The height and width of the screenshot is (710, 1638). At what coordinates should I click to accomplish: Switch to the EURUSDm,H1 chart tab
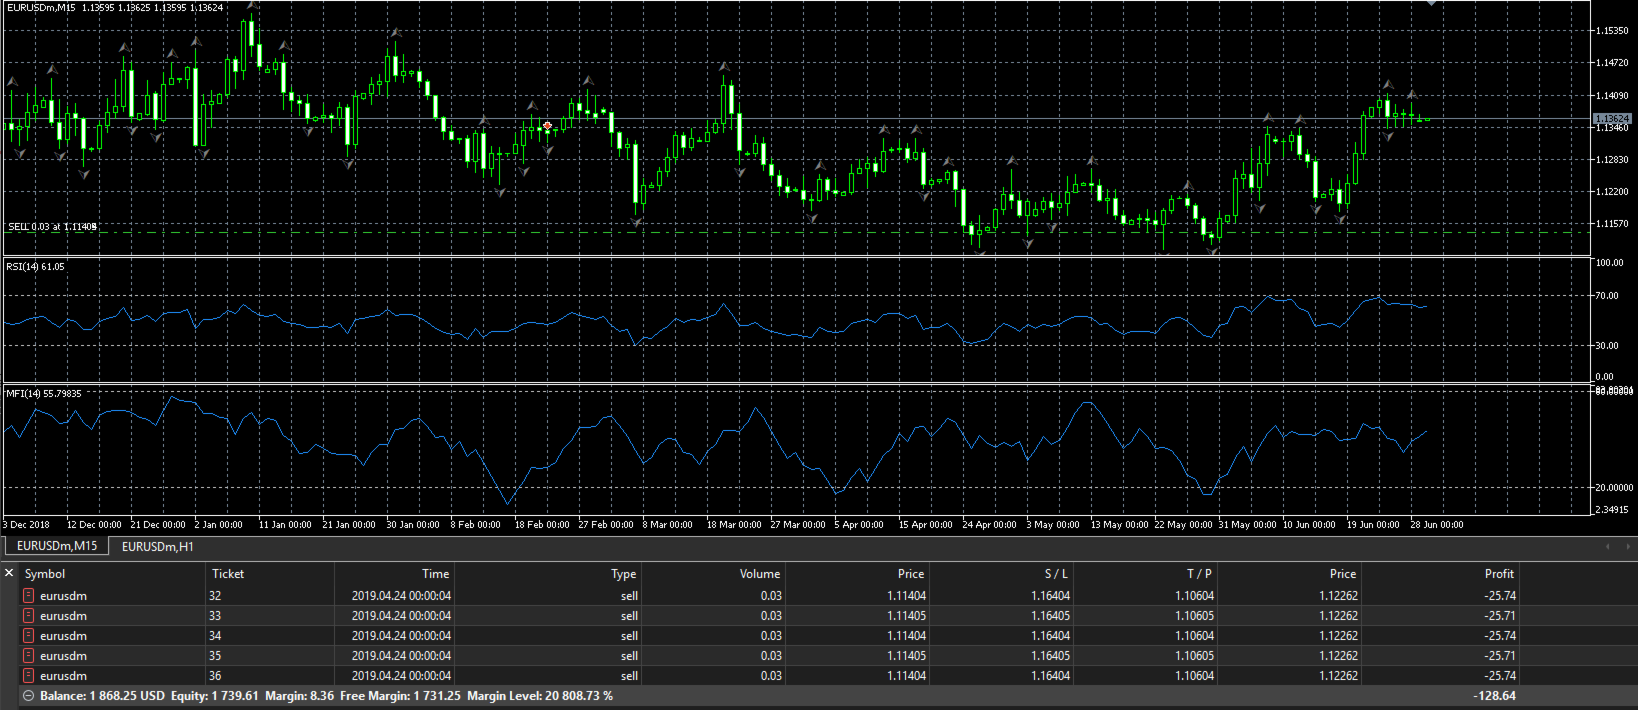(x=158, y=546)
